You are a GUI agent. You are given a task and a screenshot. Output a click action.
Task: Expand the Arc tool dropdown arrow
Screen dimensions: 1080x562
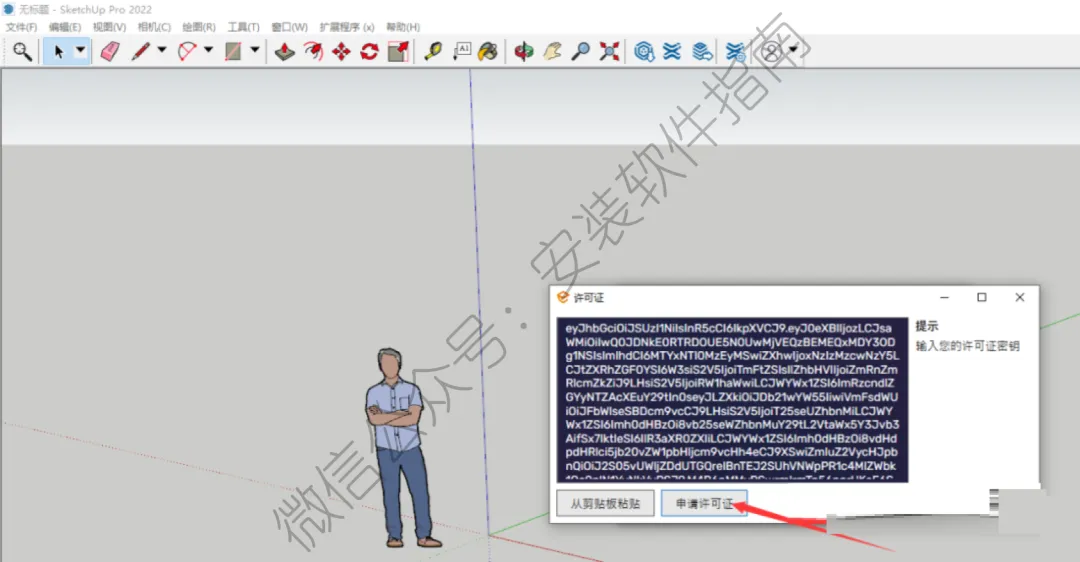[208, 50]
